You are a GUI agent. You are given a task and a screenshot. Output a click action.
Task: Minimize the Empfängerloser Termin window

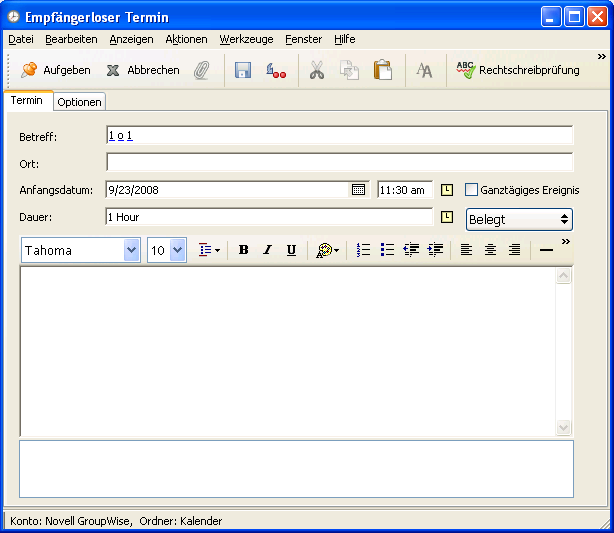[551, 17]
